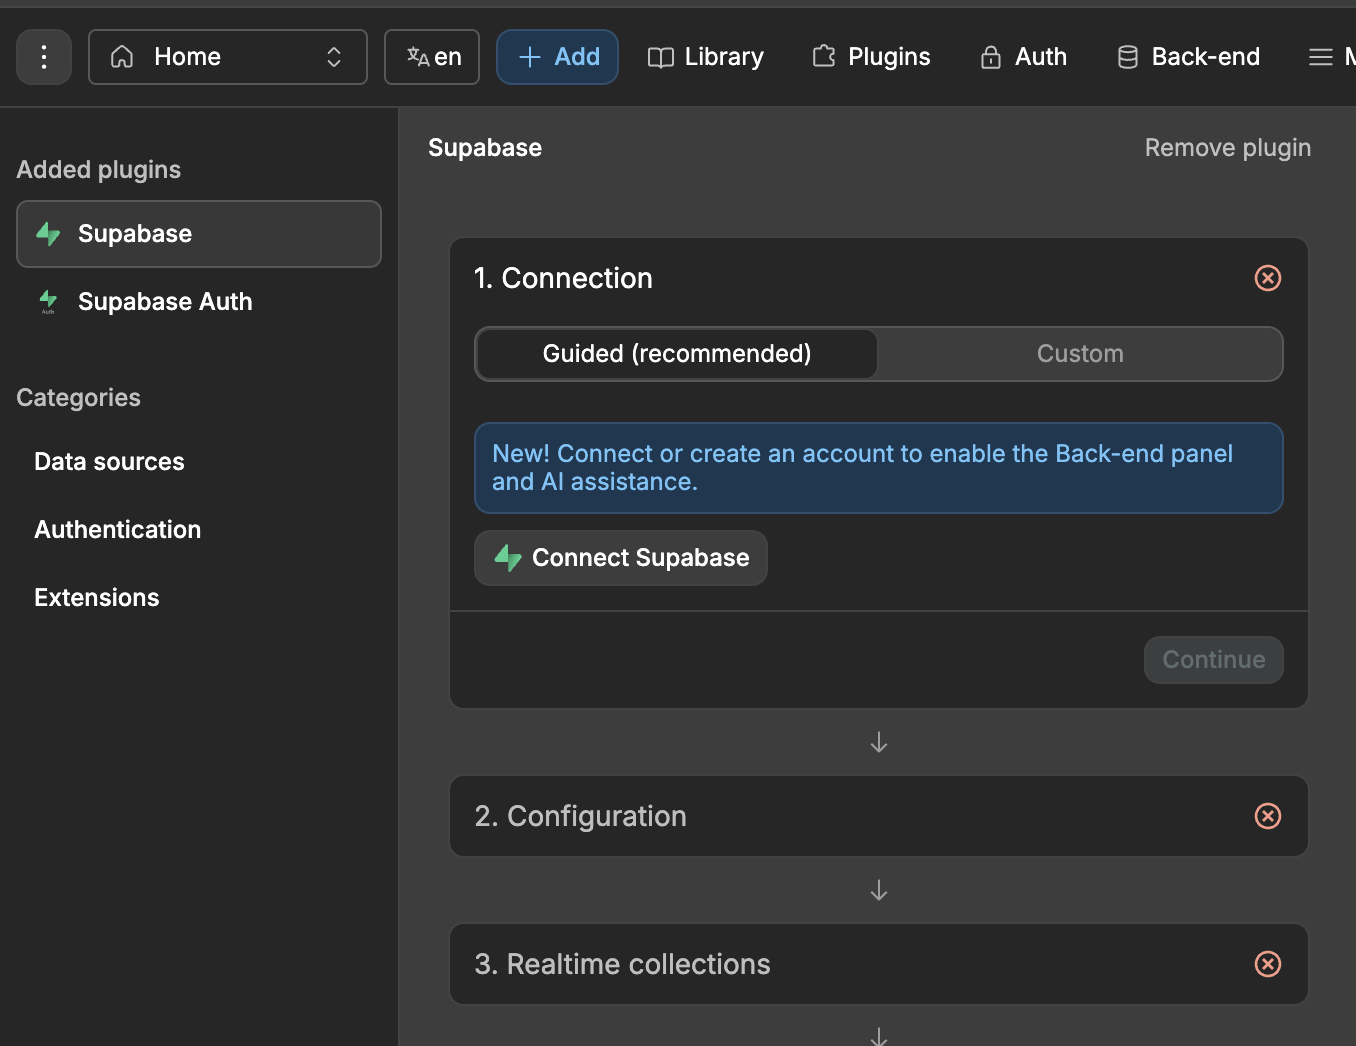The image size is (1356, 1046).
Task: Open the Home page selector dropdown
Action: tap(228, 57)
